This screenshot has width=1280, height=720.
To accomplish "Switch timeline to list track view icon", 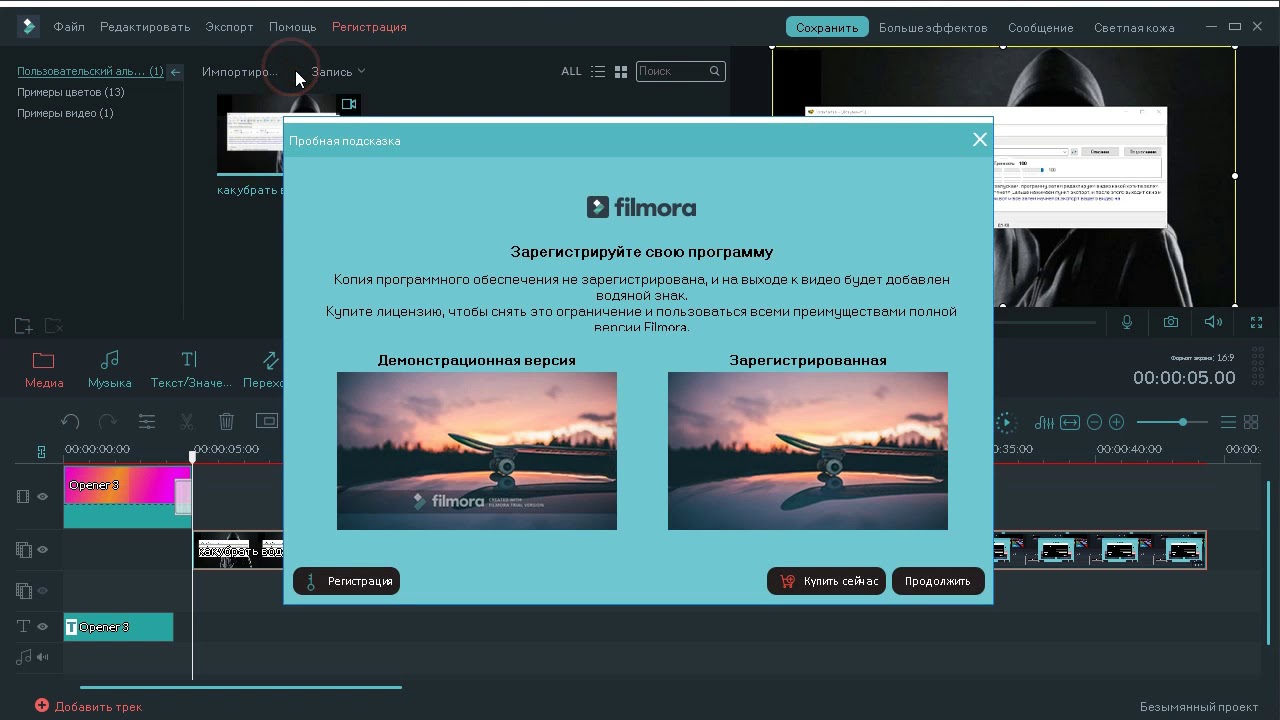I will (x=1228, y=423).
